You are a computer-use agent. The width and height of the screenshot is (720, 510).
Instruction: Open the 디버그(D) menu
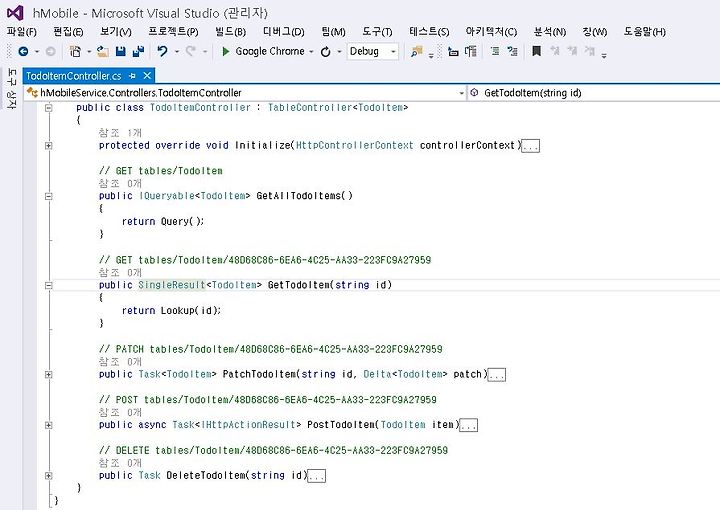(283, 32)
